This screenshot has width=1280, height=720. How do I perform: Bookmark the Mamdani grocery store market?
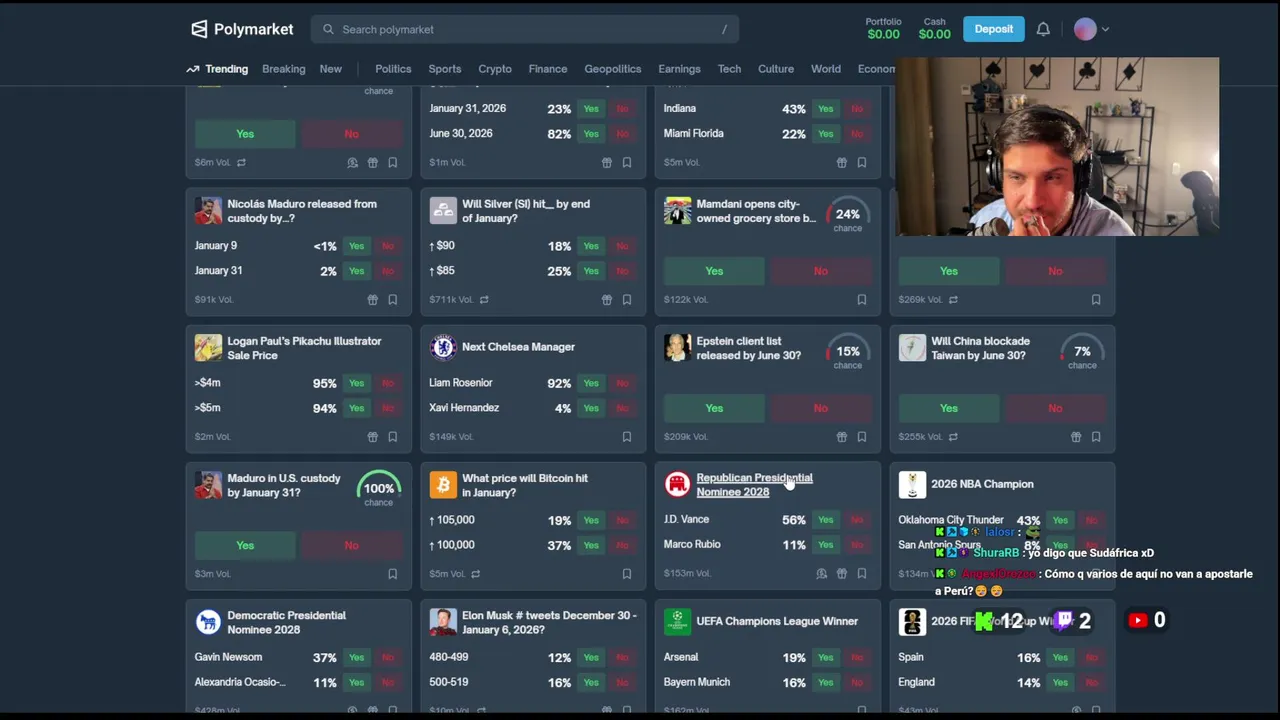pos(862,300)
